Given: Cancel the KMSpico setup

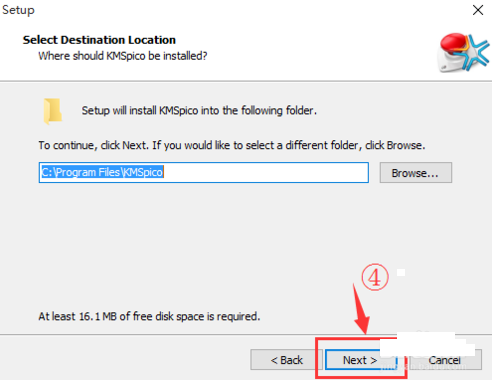Looking at the screenshot, I should (x=445, y=360).
